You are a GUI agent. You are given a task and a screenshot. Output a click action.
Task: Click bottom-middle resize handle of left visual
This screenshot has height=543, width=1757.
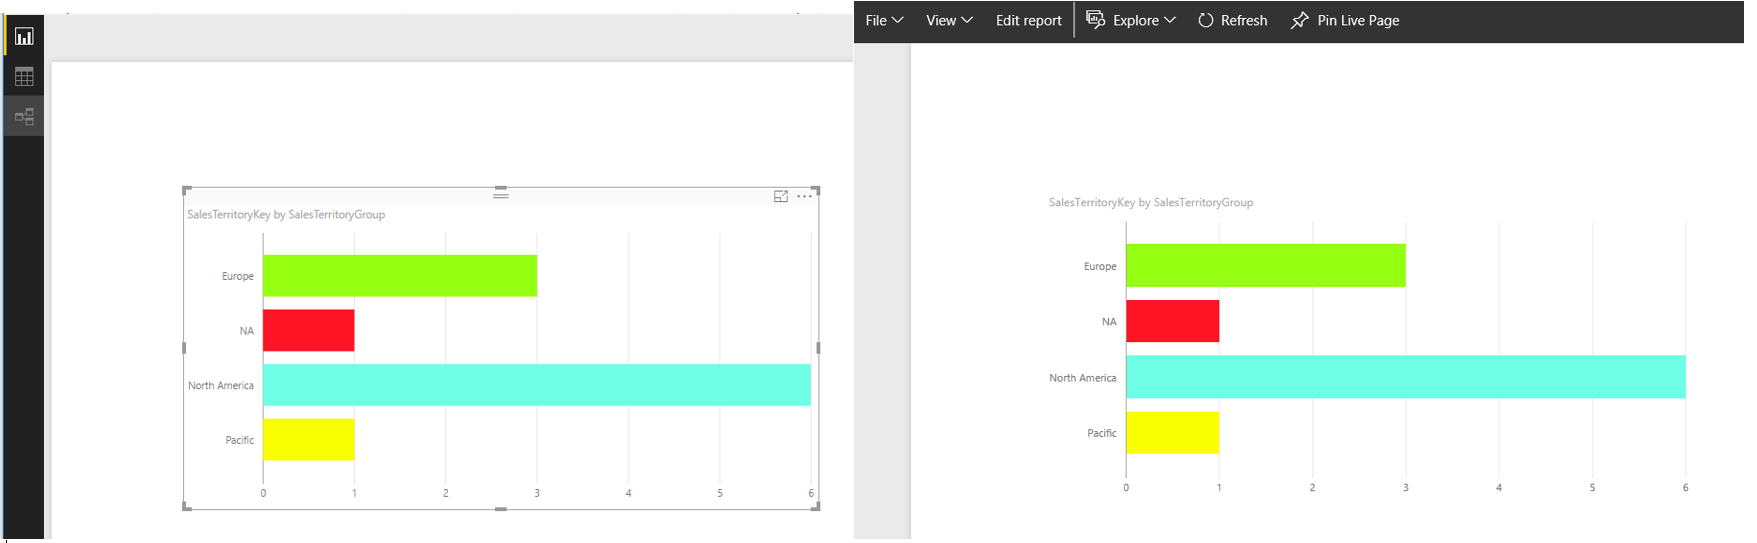pos(501,509)
